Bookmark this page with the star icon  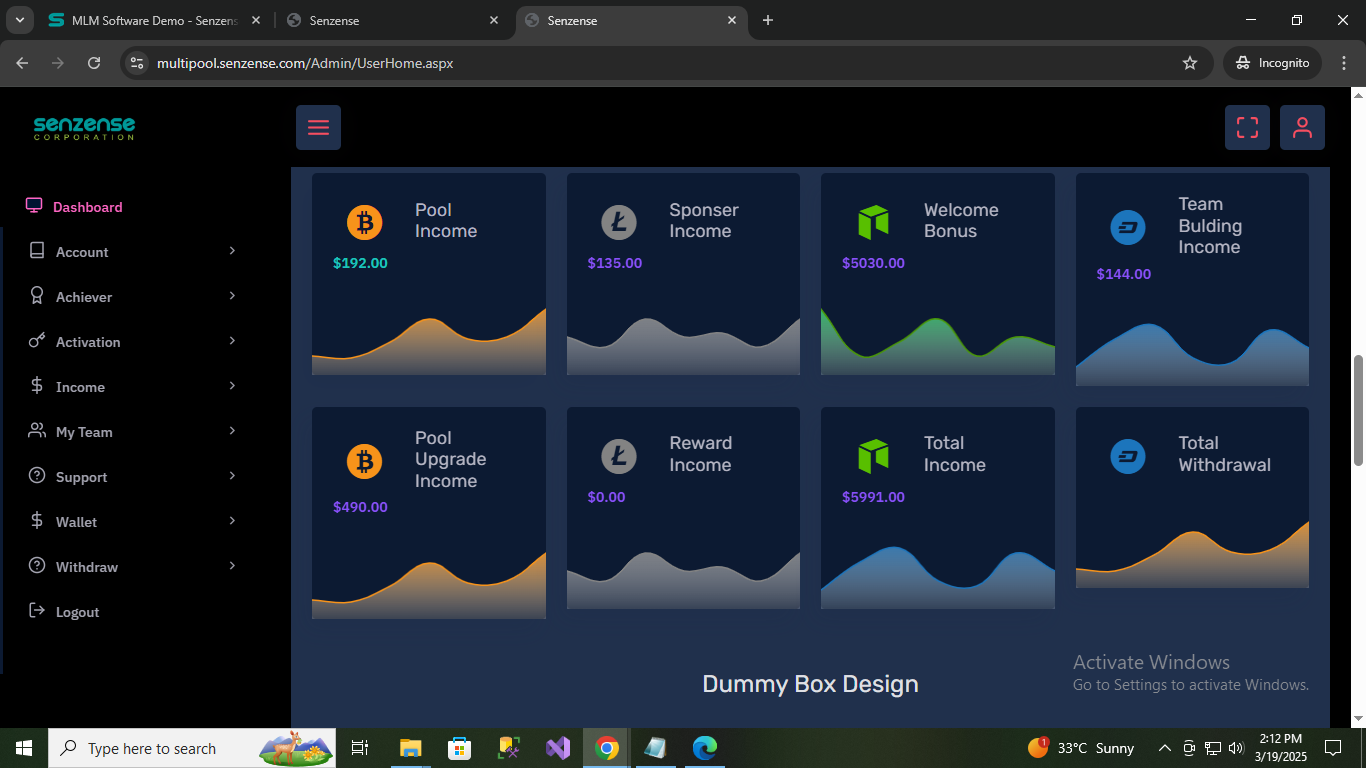(x=1190, y=63)
